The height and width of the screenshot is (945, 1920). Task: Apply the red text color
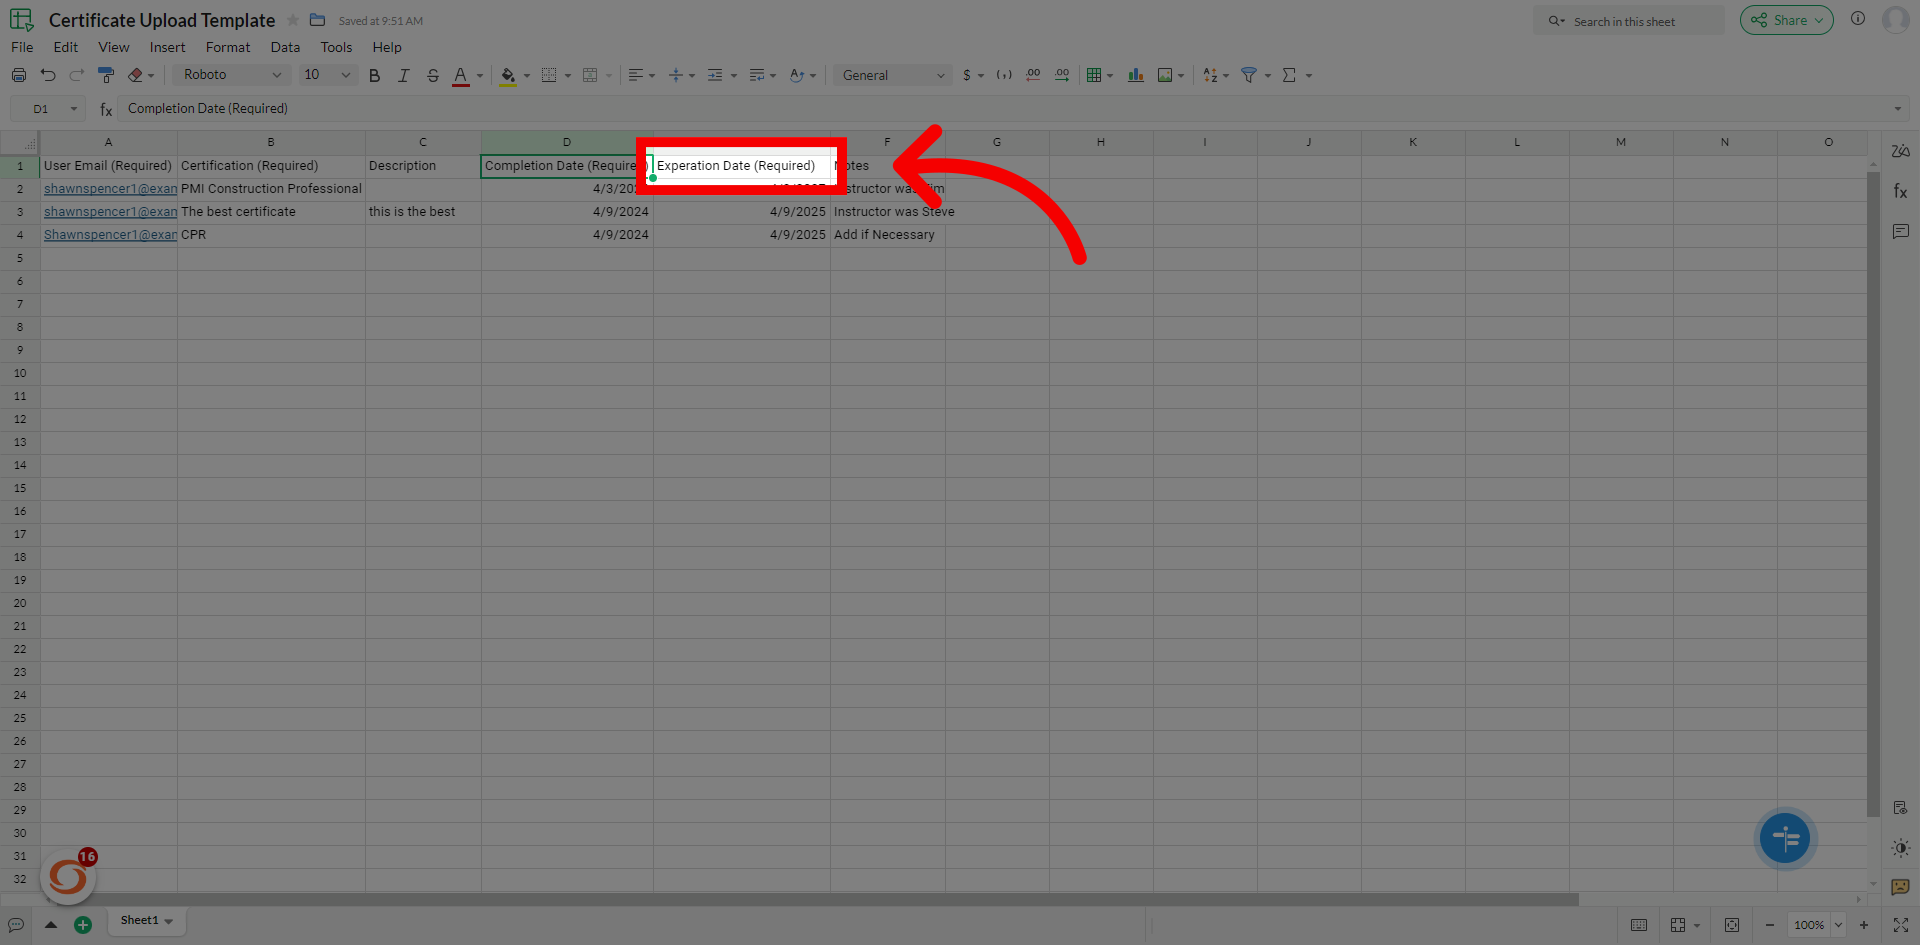[x=461, y=75]
